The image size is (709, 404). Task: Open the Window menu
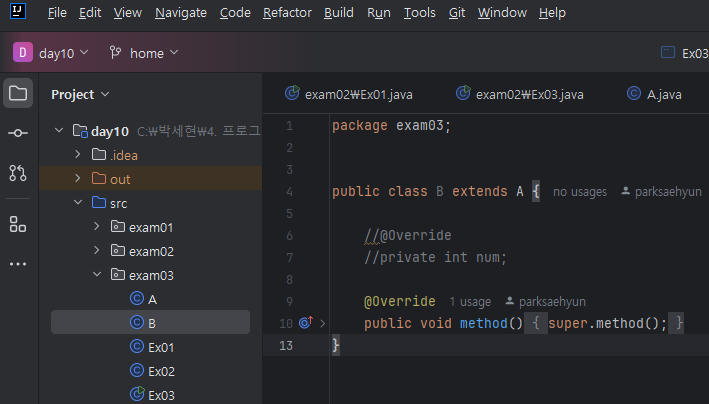point(502,13)
